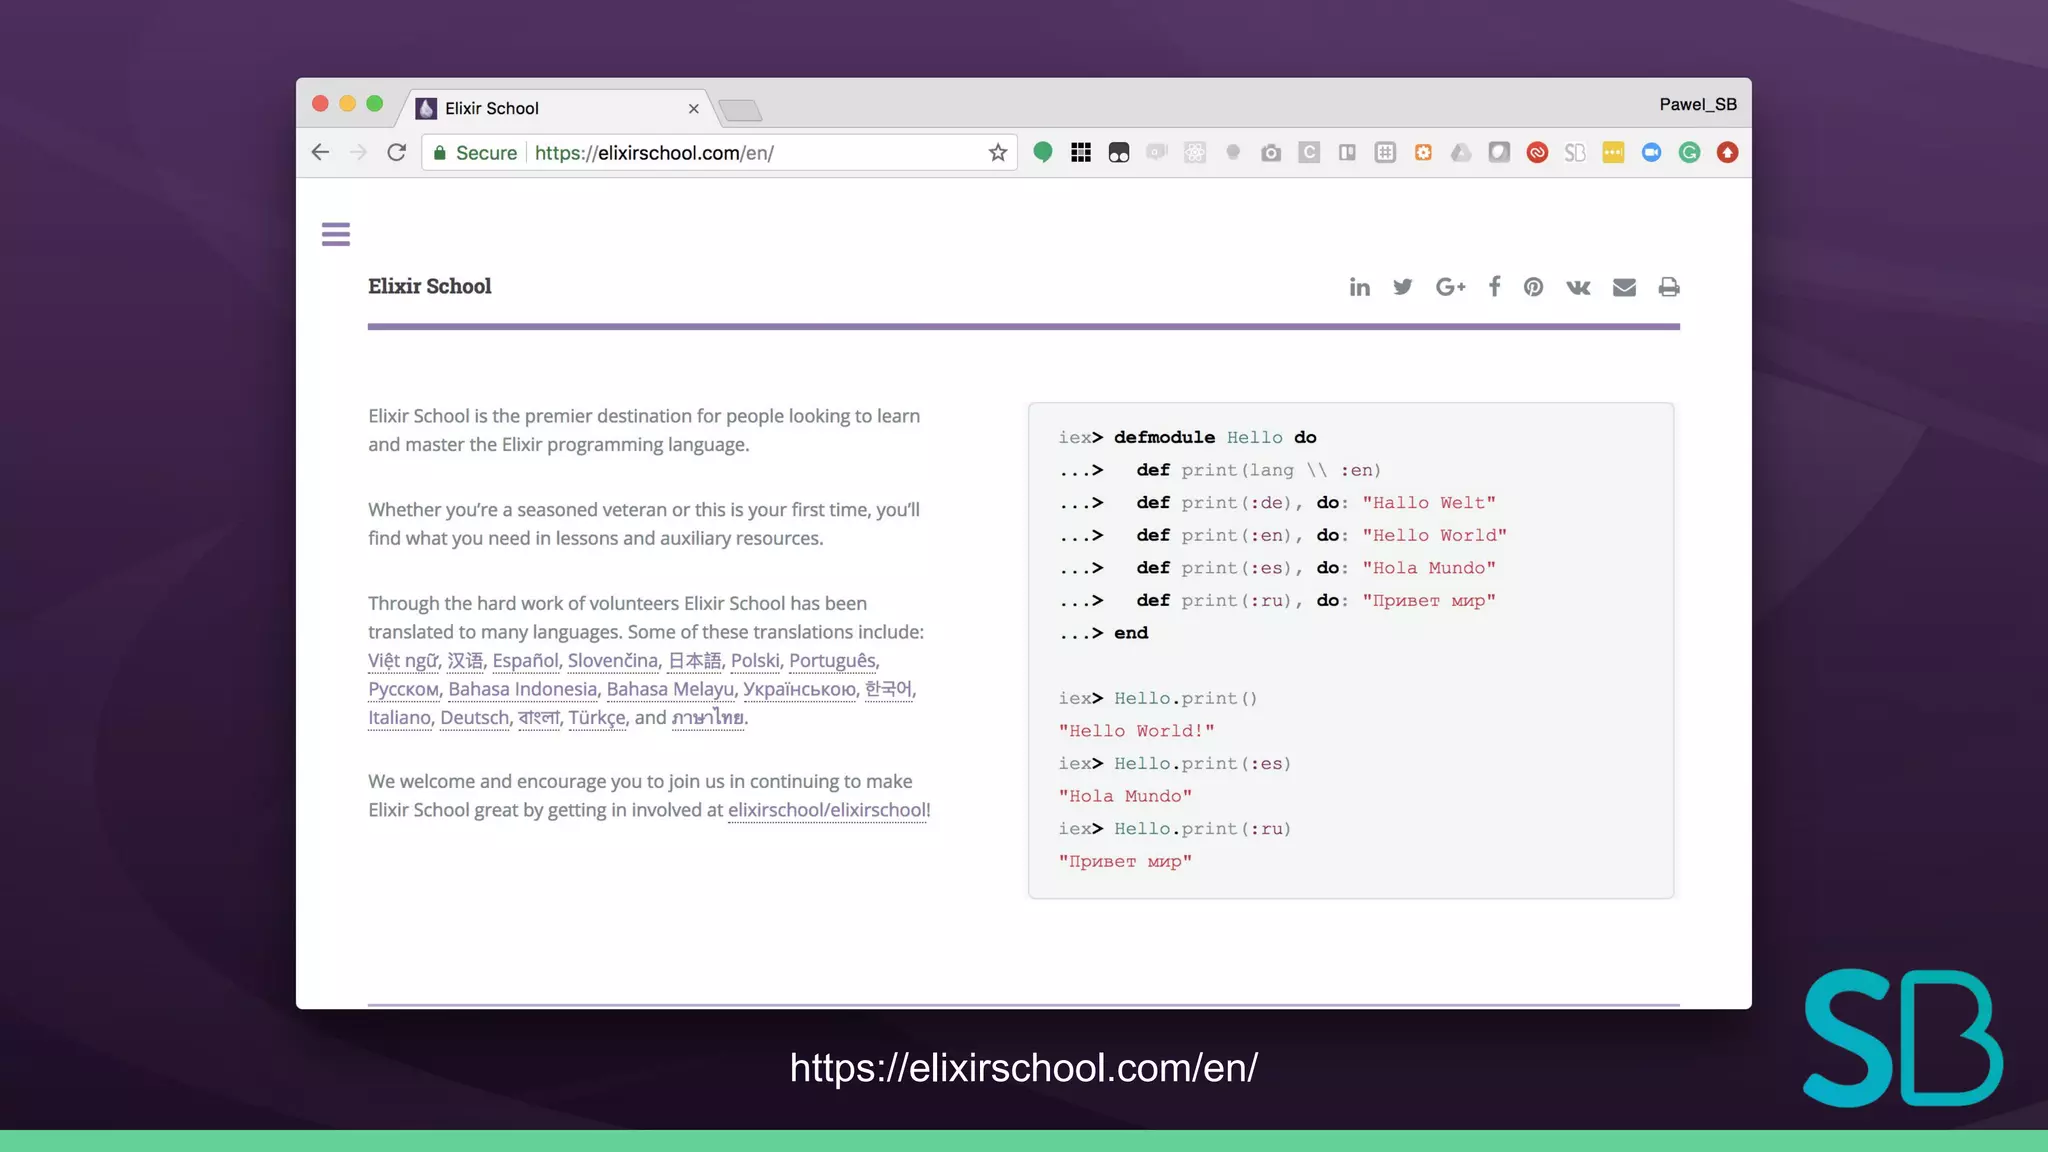Open the hamburger sidebar menu

(336, 234)
